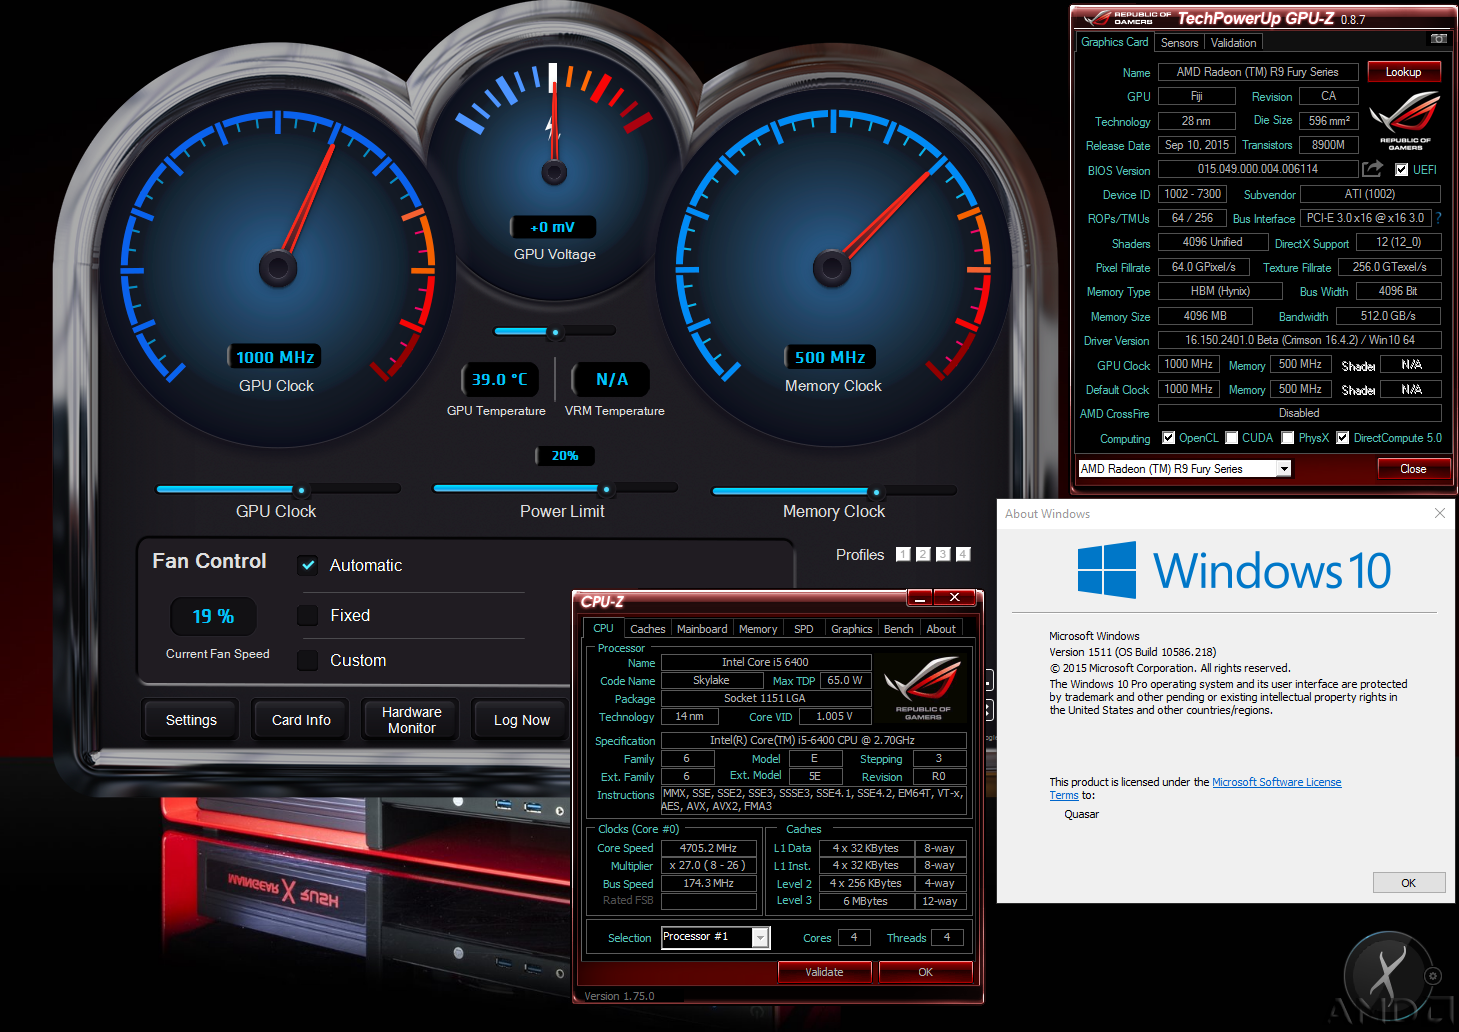Click the CPU-Z Core Speed value 4705.2 MHz
This screenshot has height=1032, width=1459.
click(708, 848)
